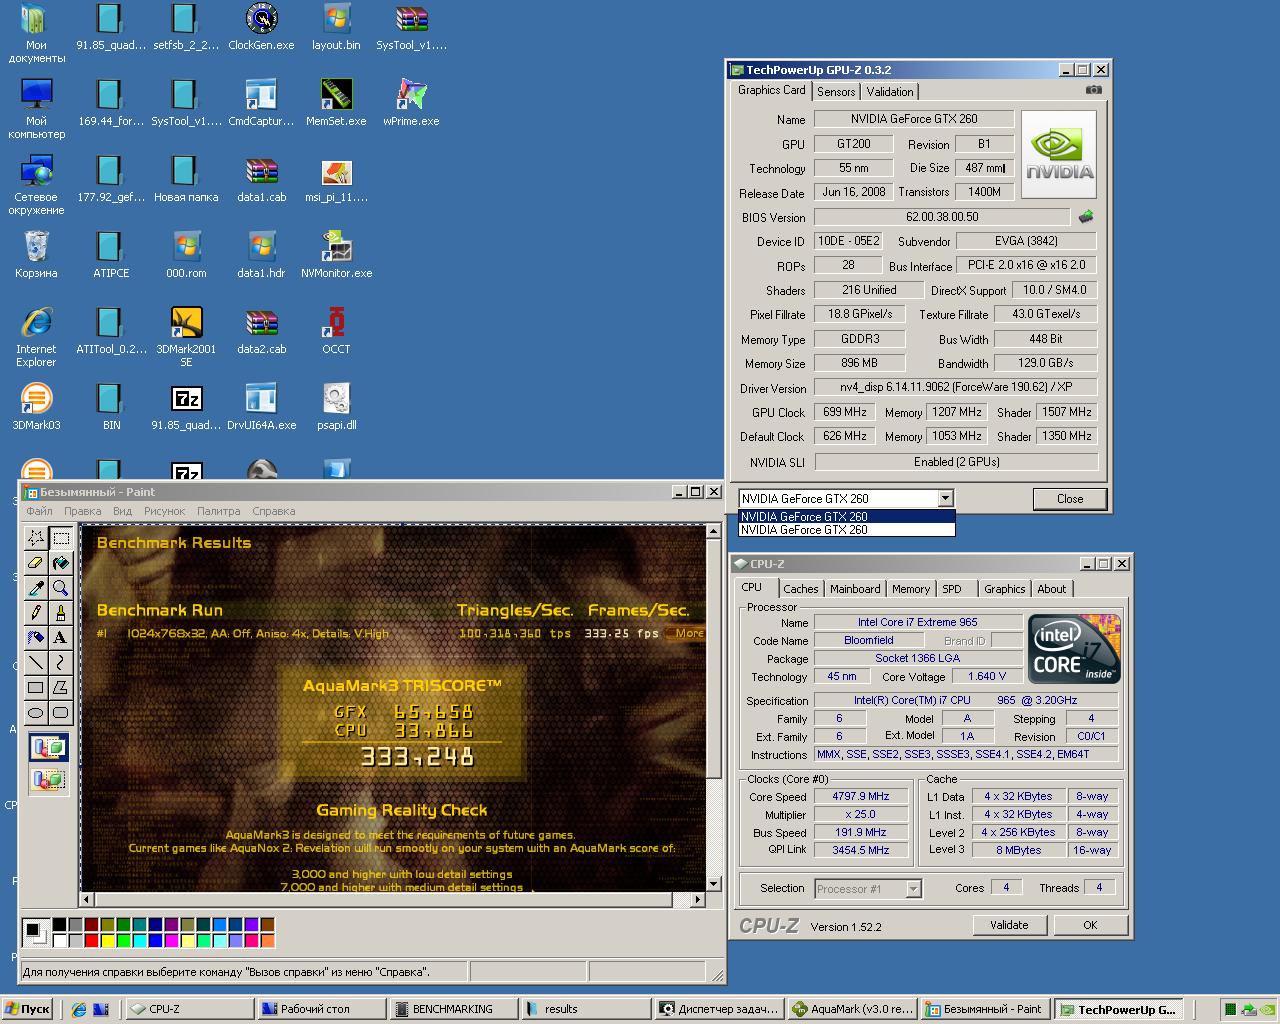Screen dimensions: 1280x1024
Task: Select the Pick Color eyedropper tool
Action: pos(36,588)
